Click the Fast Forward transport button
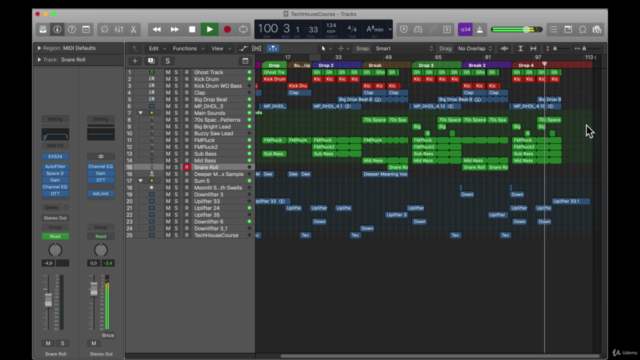Image resolution: width=640 pixels, height=360 pixels. (x=174, y=29)
